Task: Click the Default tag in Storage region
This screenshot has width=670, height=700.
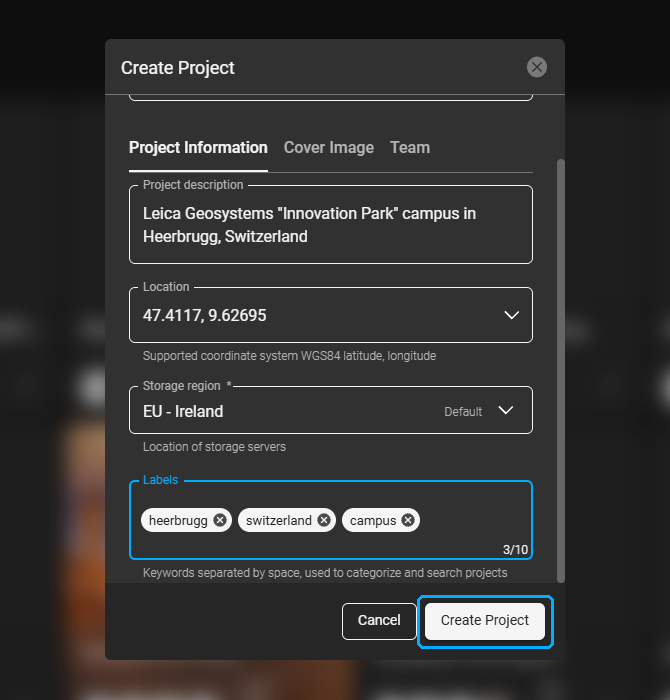Action: coord(463,412)
